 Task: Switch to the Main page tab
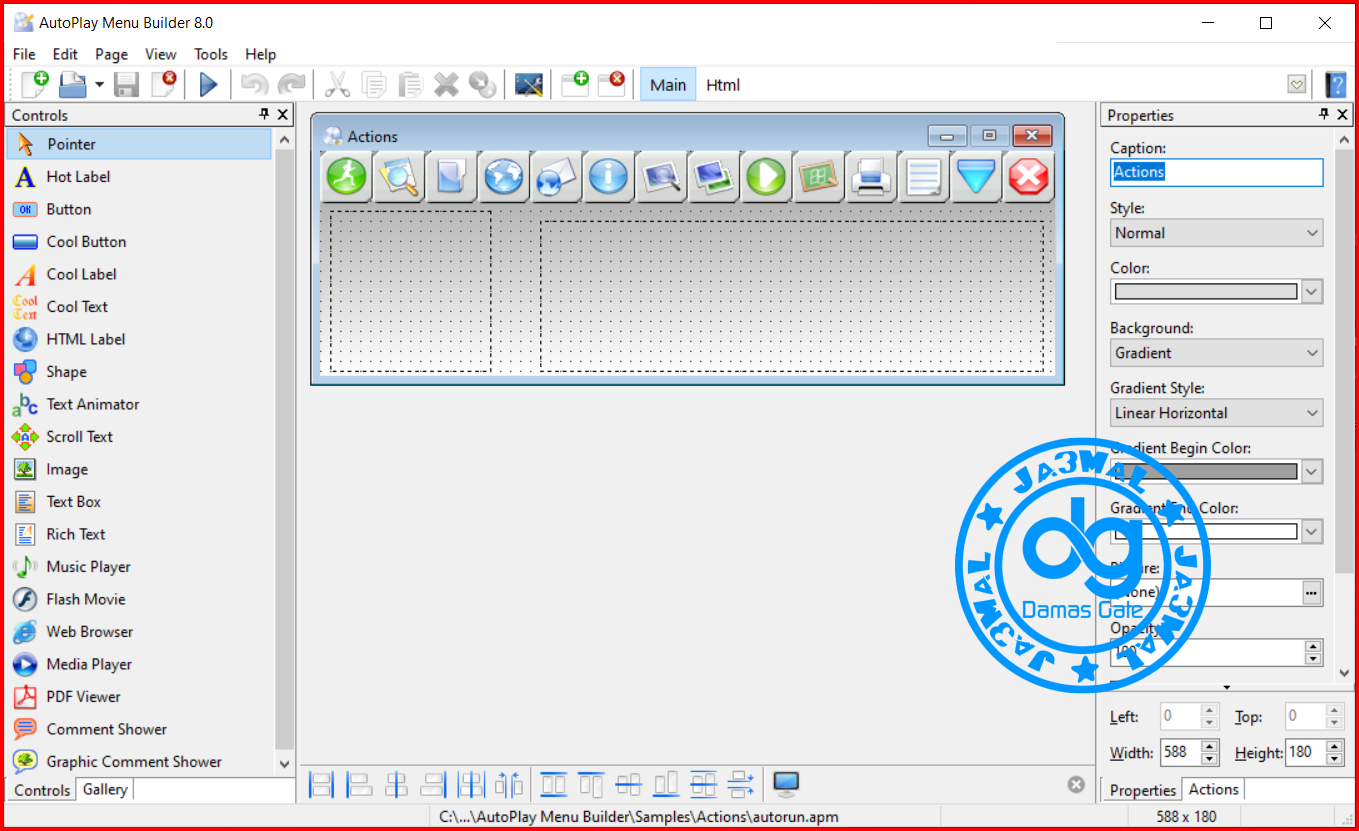(x=668, y=85)
